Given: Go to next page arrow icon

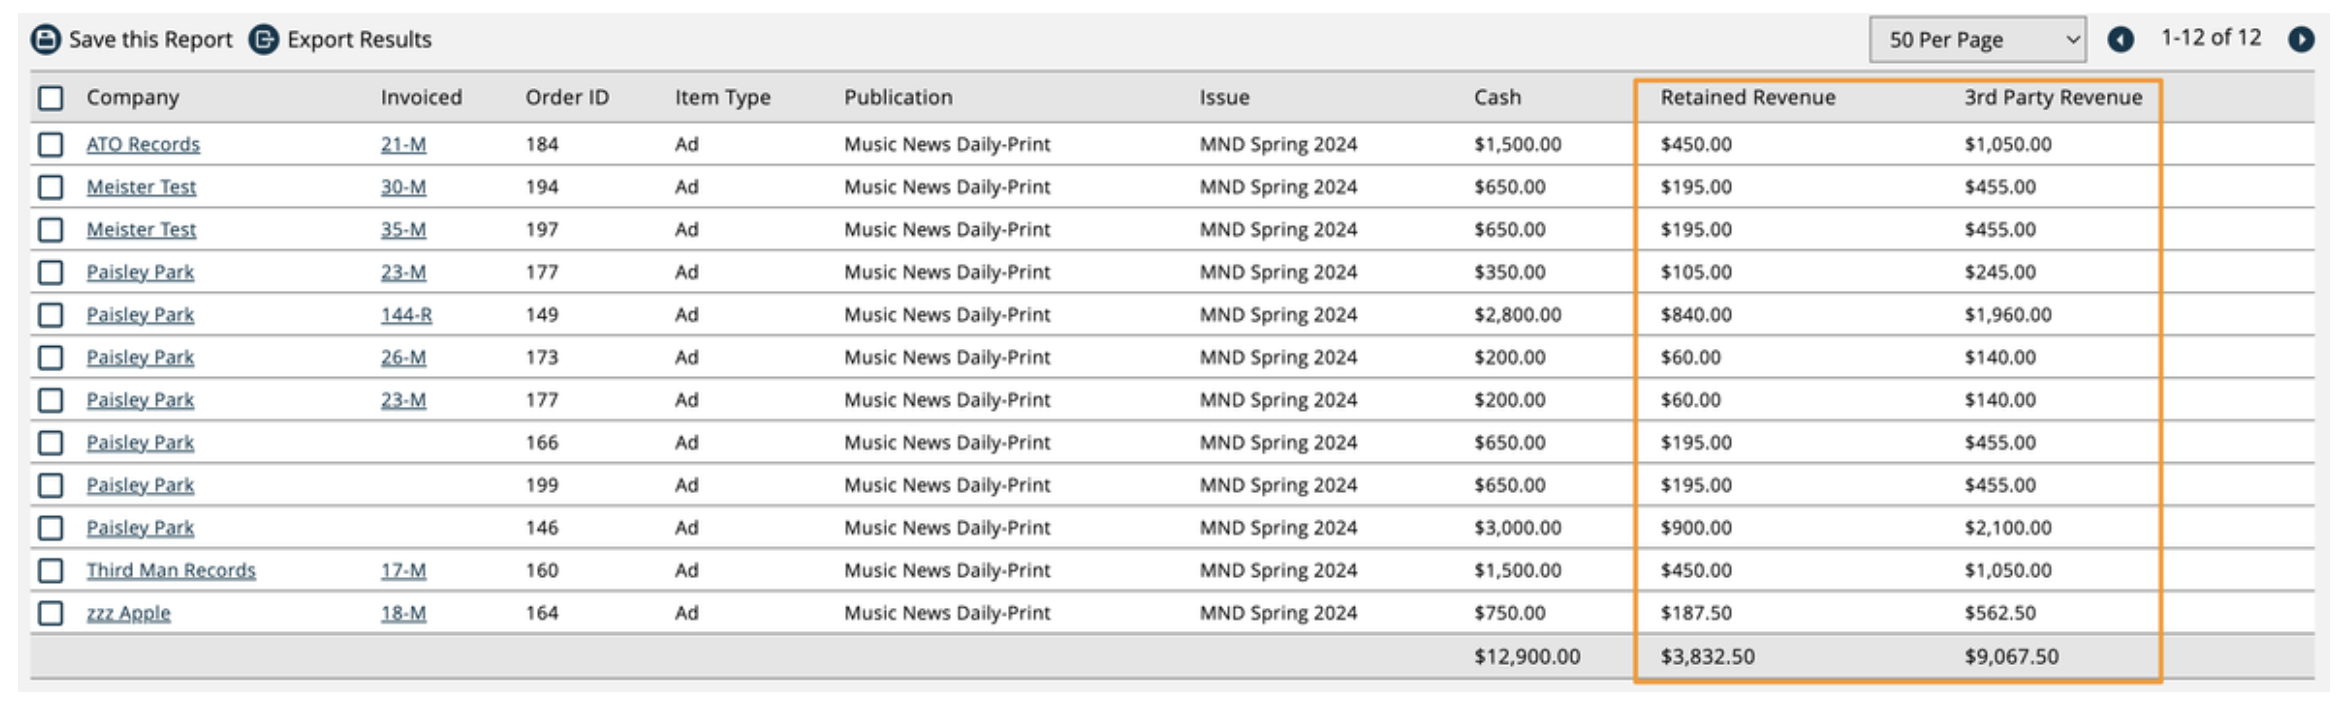Looking at the screenshot, I should click(x=2301, y=39).
